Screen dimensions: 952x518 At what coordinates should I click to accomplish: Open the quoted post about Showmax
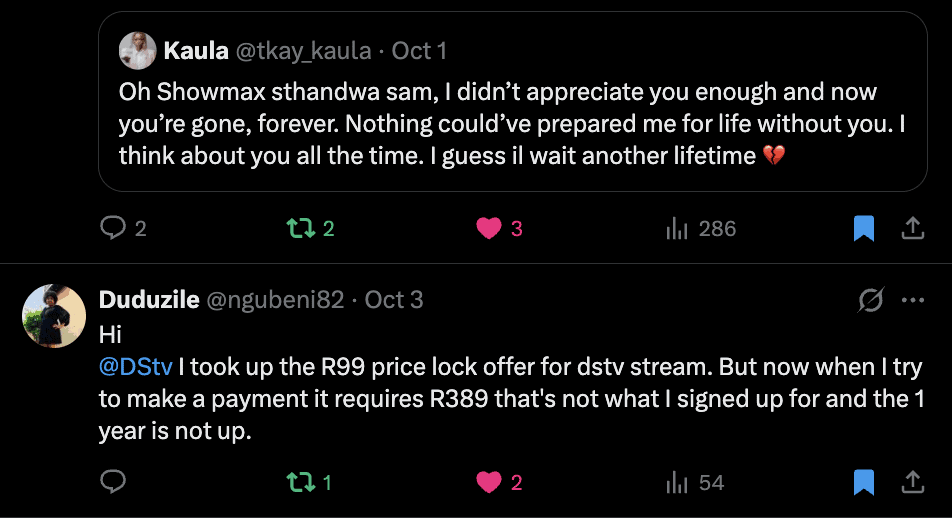512,101
